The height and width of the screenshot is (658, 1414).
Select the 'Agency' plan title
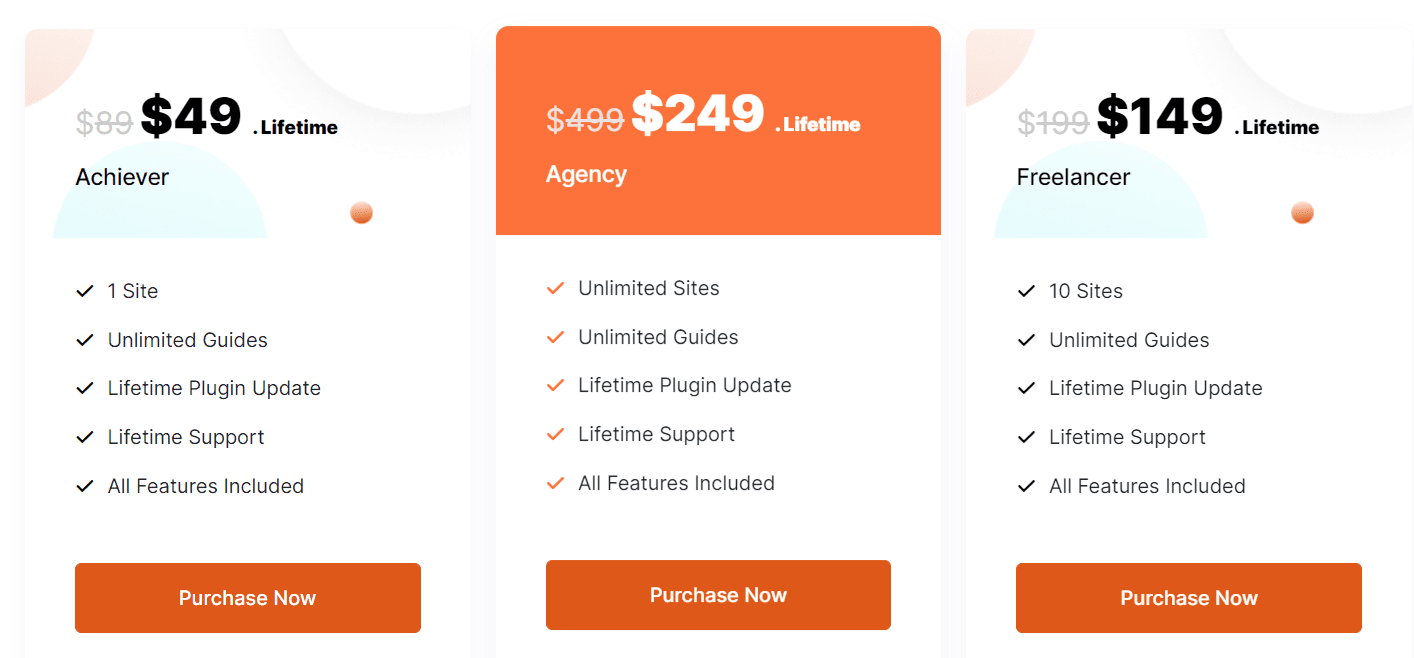[586, 174]
